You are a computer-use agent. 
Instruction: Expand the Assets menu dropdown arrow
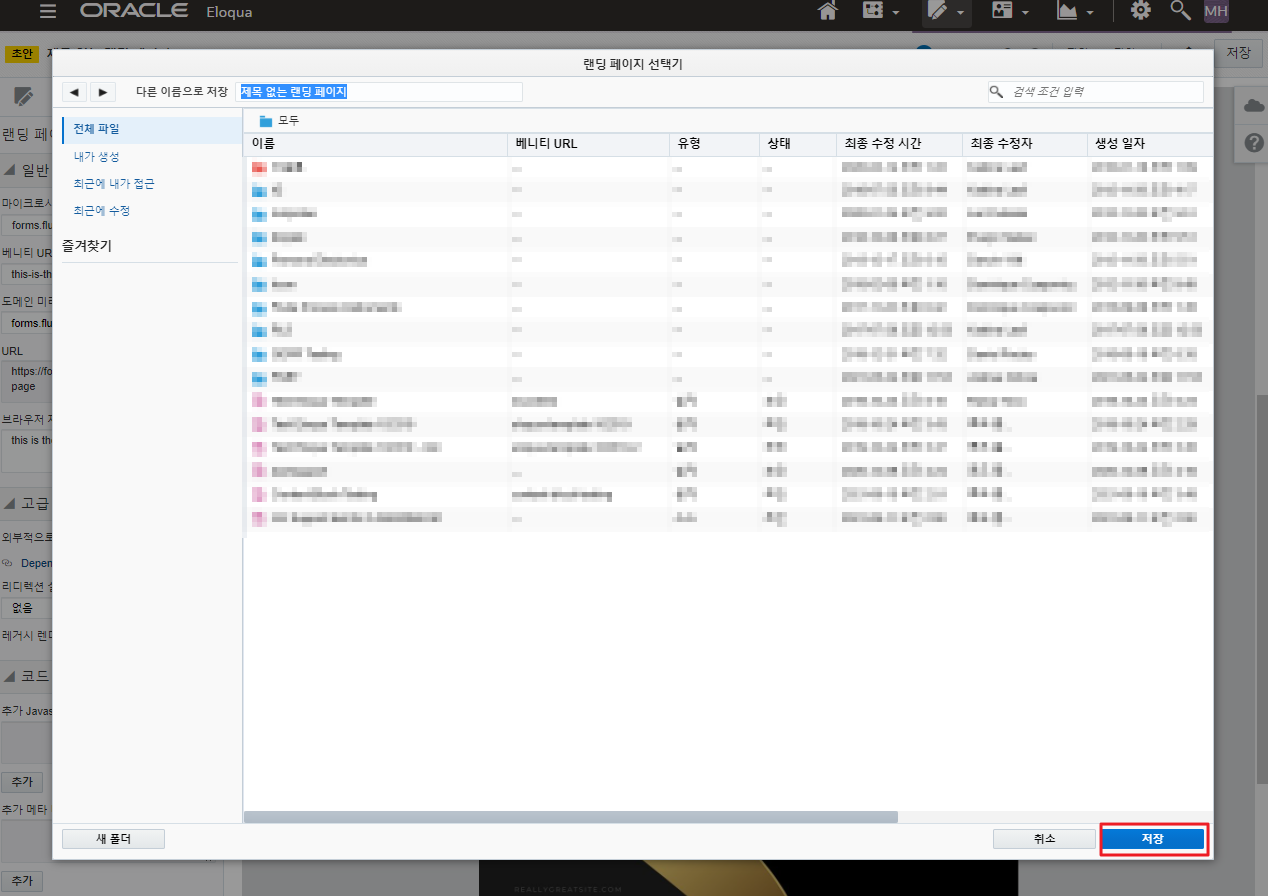(960, 13)
